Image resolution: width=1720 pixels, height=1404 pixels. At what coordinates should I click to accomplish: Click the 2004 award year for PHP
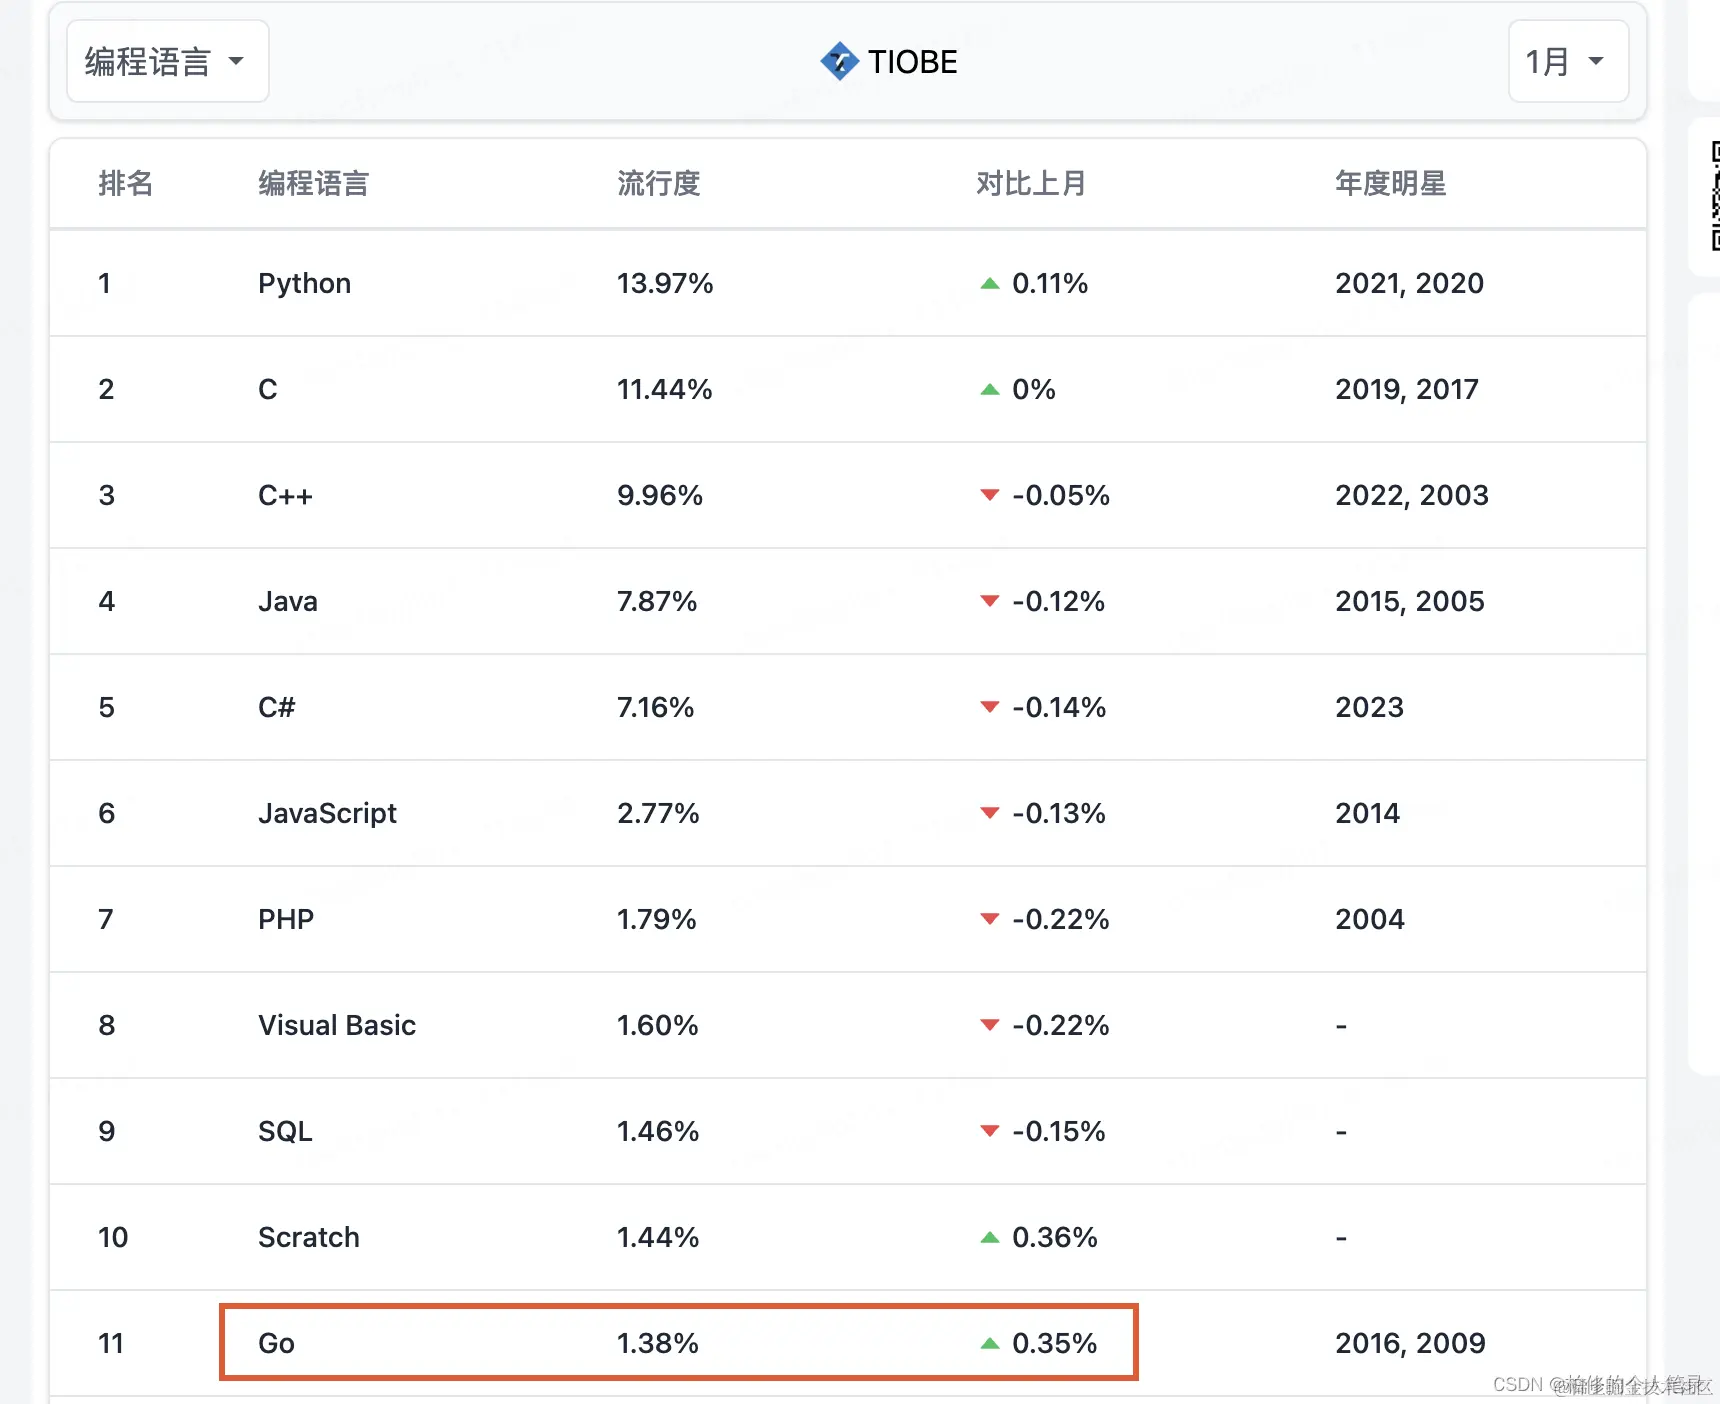point(1370,919)
